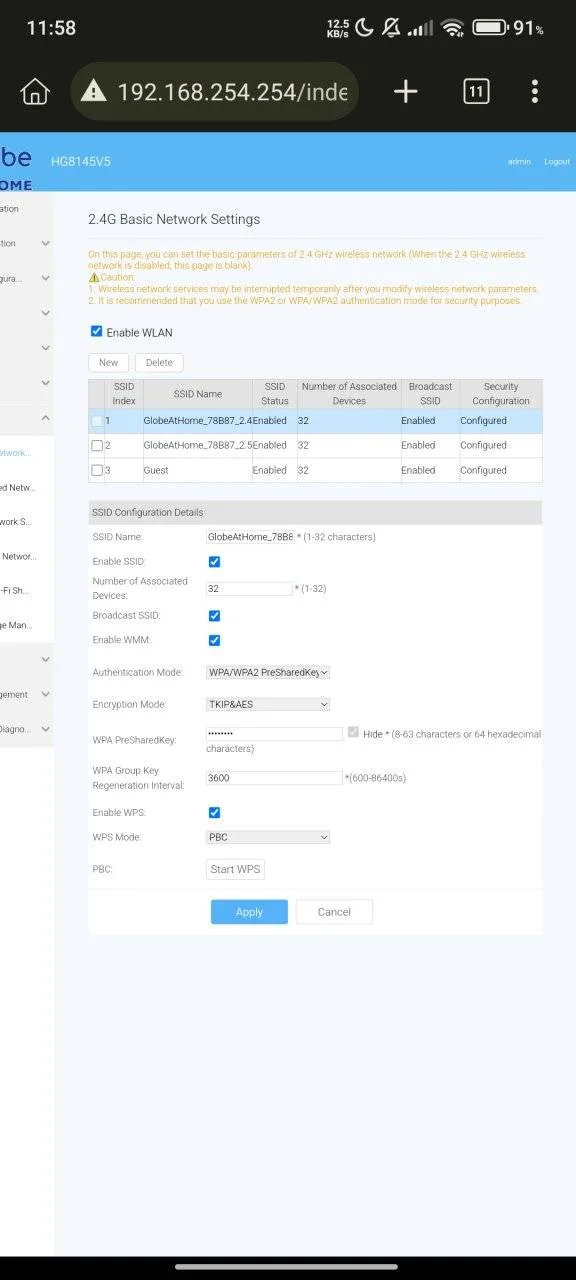Edit the SSID Name field
576x1280 pixels.
point(249,537)
